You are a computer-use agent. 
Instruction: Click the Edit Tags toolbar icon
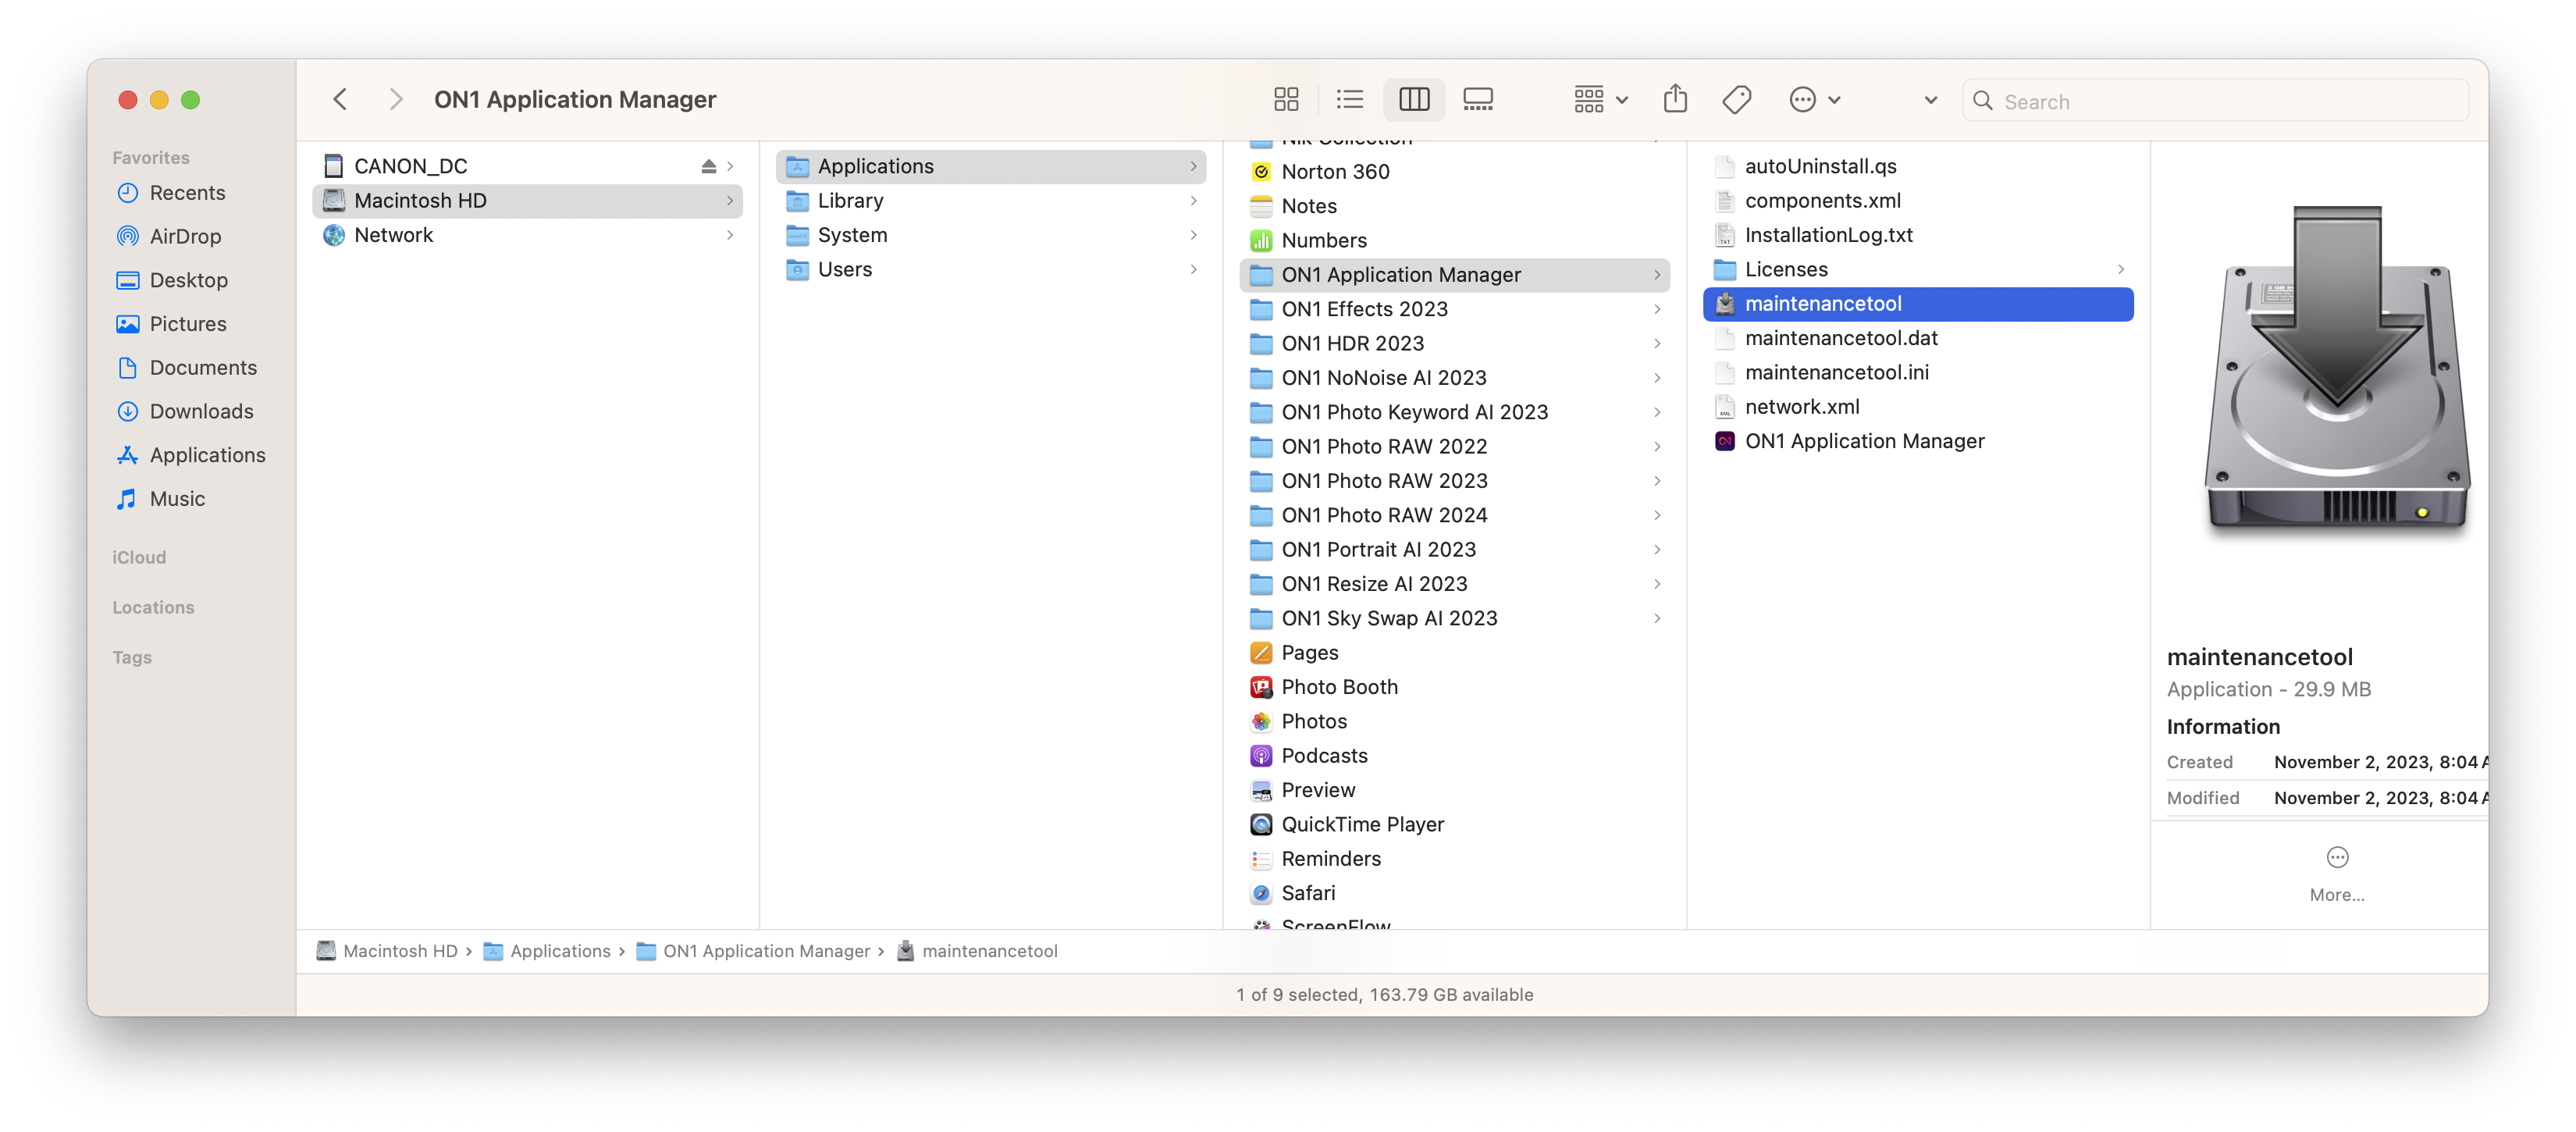point(1737,99)
